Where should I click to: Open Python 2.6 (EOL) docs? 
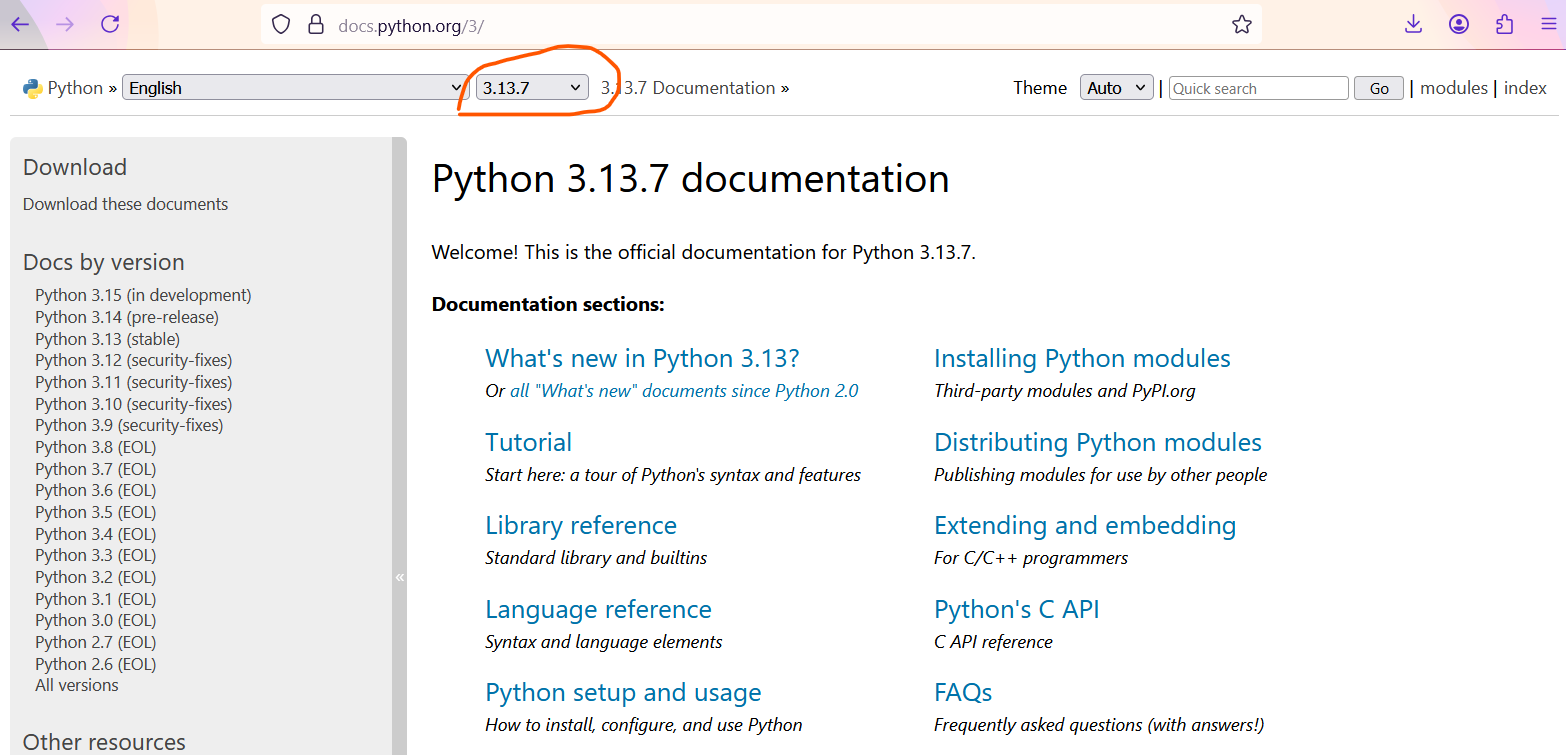(96, 664)
